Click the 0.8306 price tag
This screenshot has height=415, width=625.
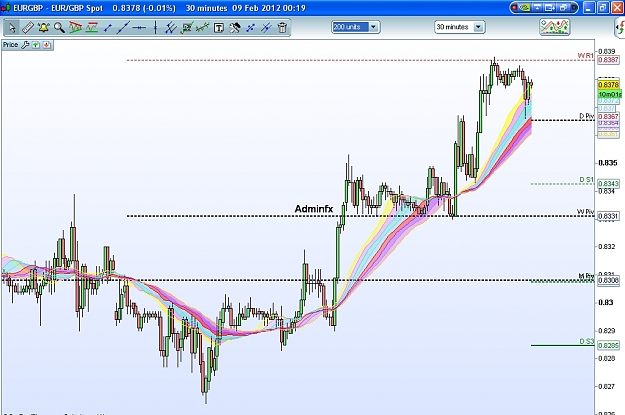click(x=608, y=280)
